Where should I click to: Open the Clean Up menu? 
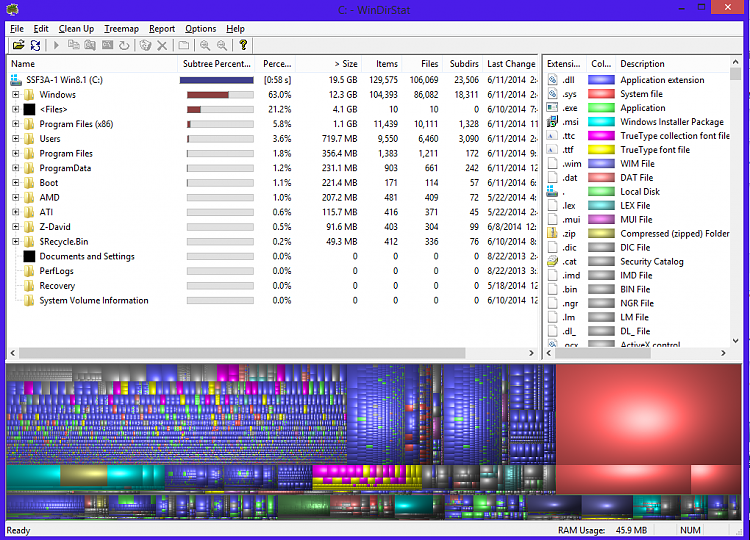(76, 29)
